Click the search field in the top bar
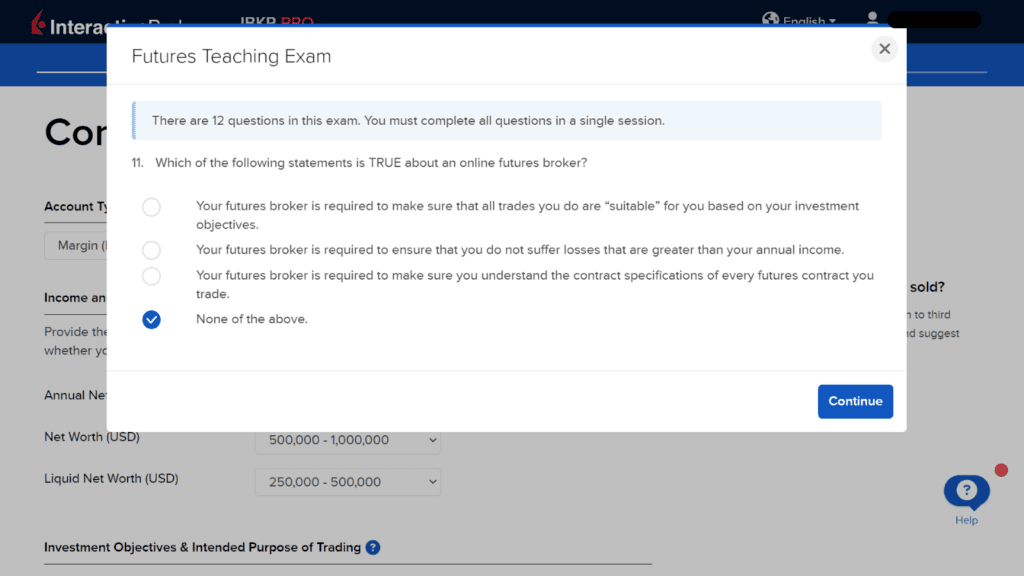The width and height of the screenshot is (1024, 576). (x=935, y=19)
